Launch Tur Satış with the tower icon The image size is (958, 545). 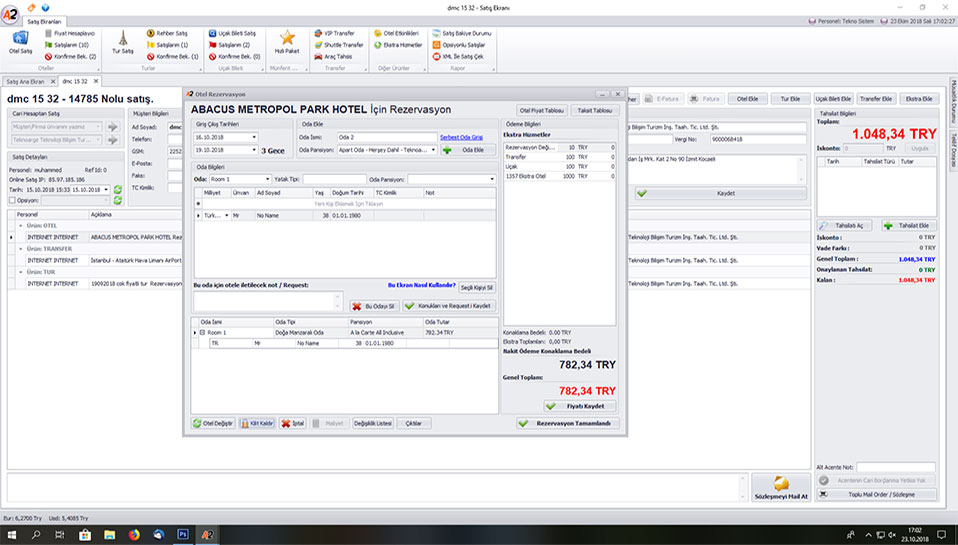[x=123, y=43]
